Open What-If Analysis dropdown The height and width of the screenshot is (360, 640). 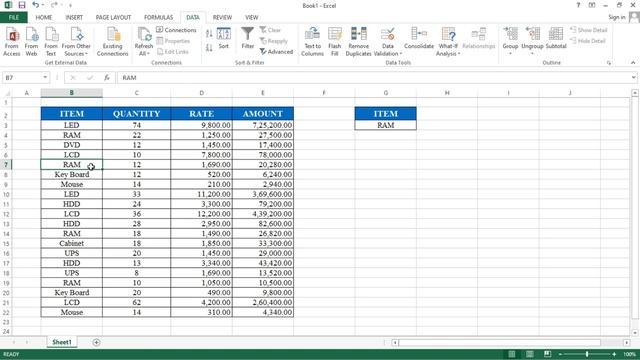point(448,41)
